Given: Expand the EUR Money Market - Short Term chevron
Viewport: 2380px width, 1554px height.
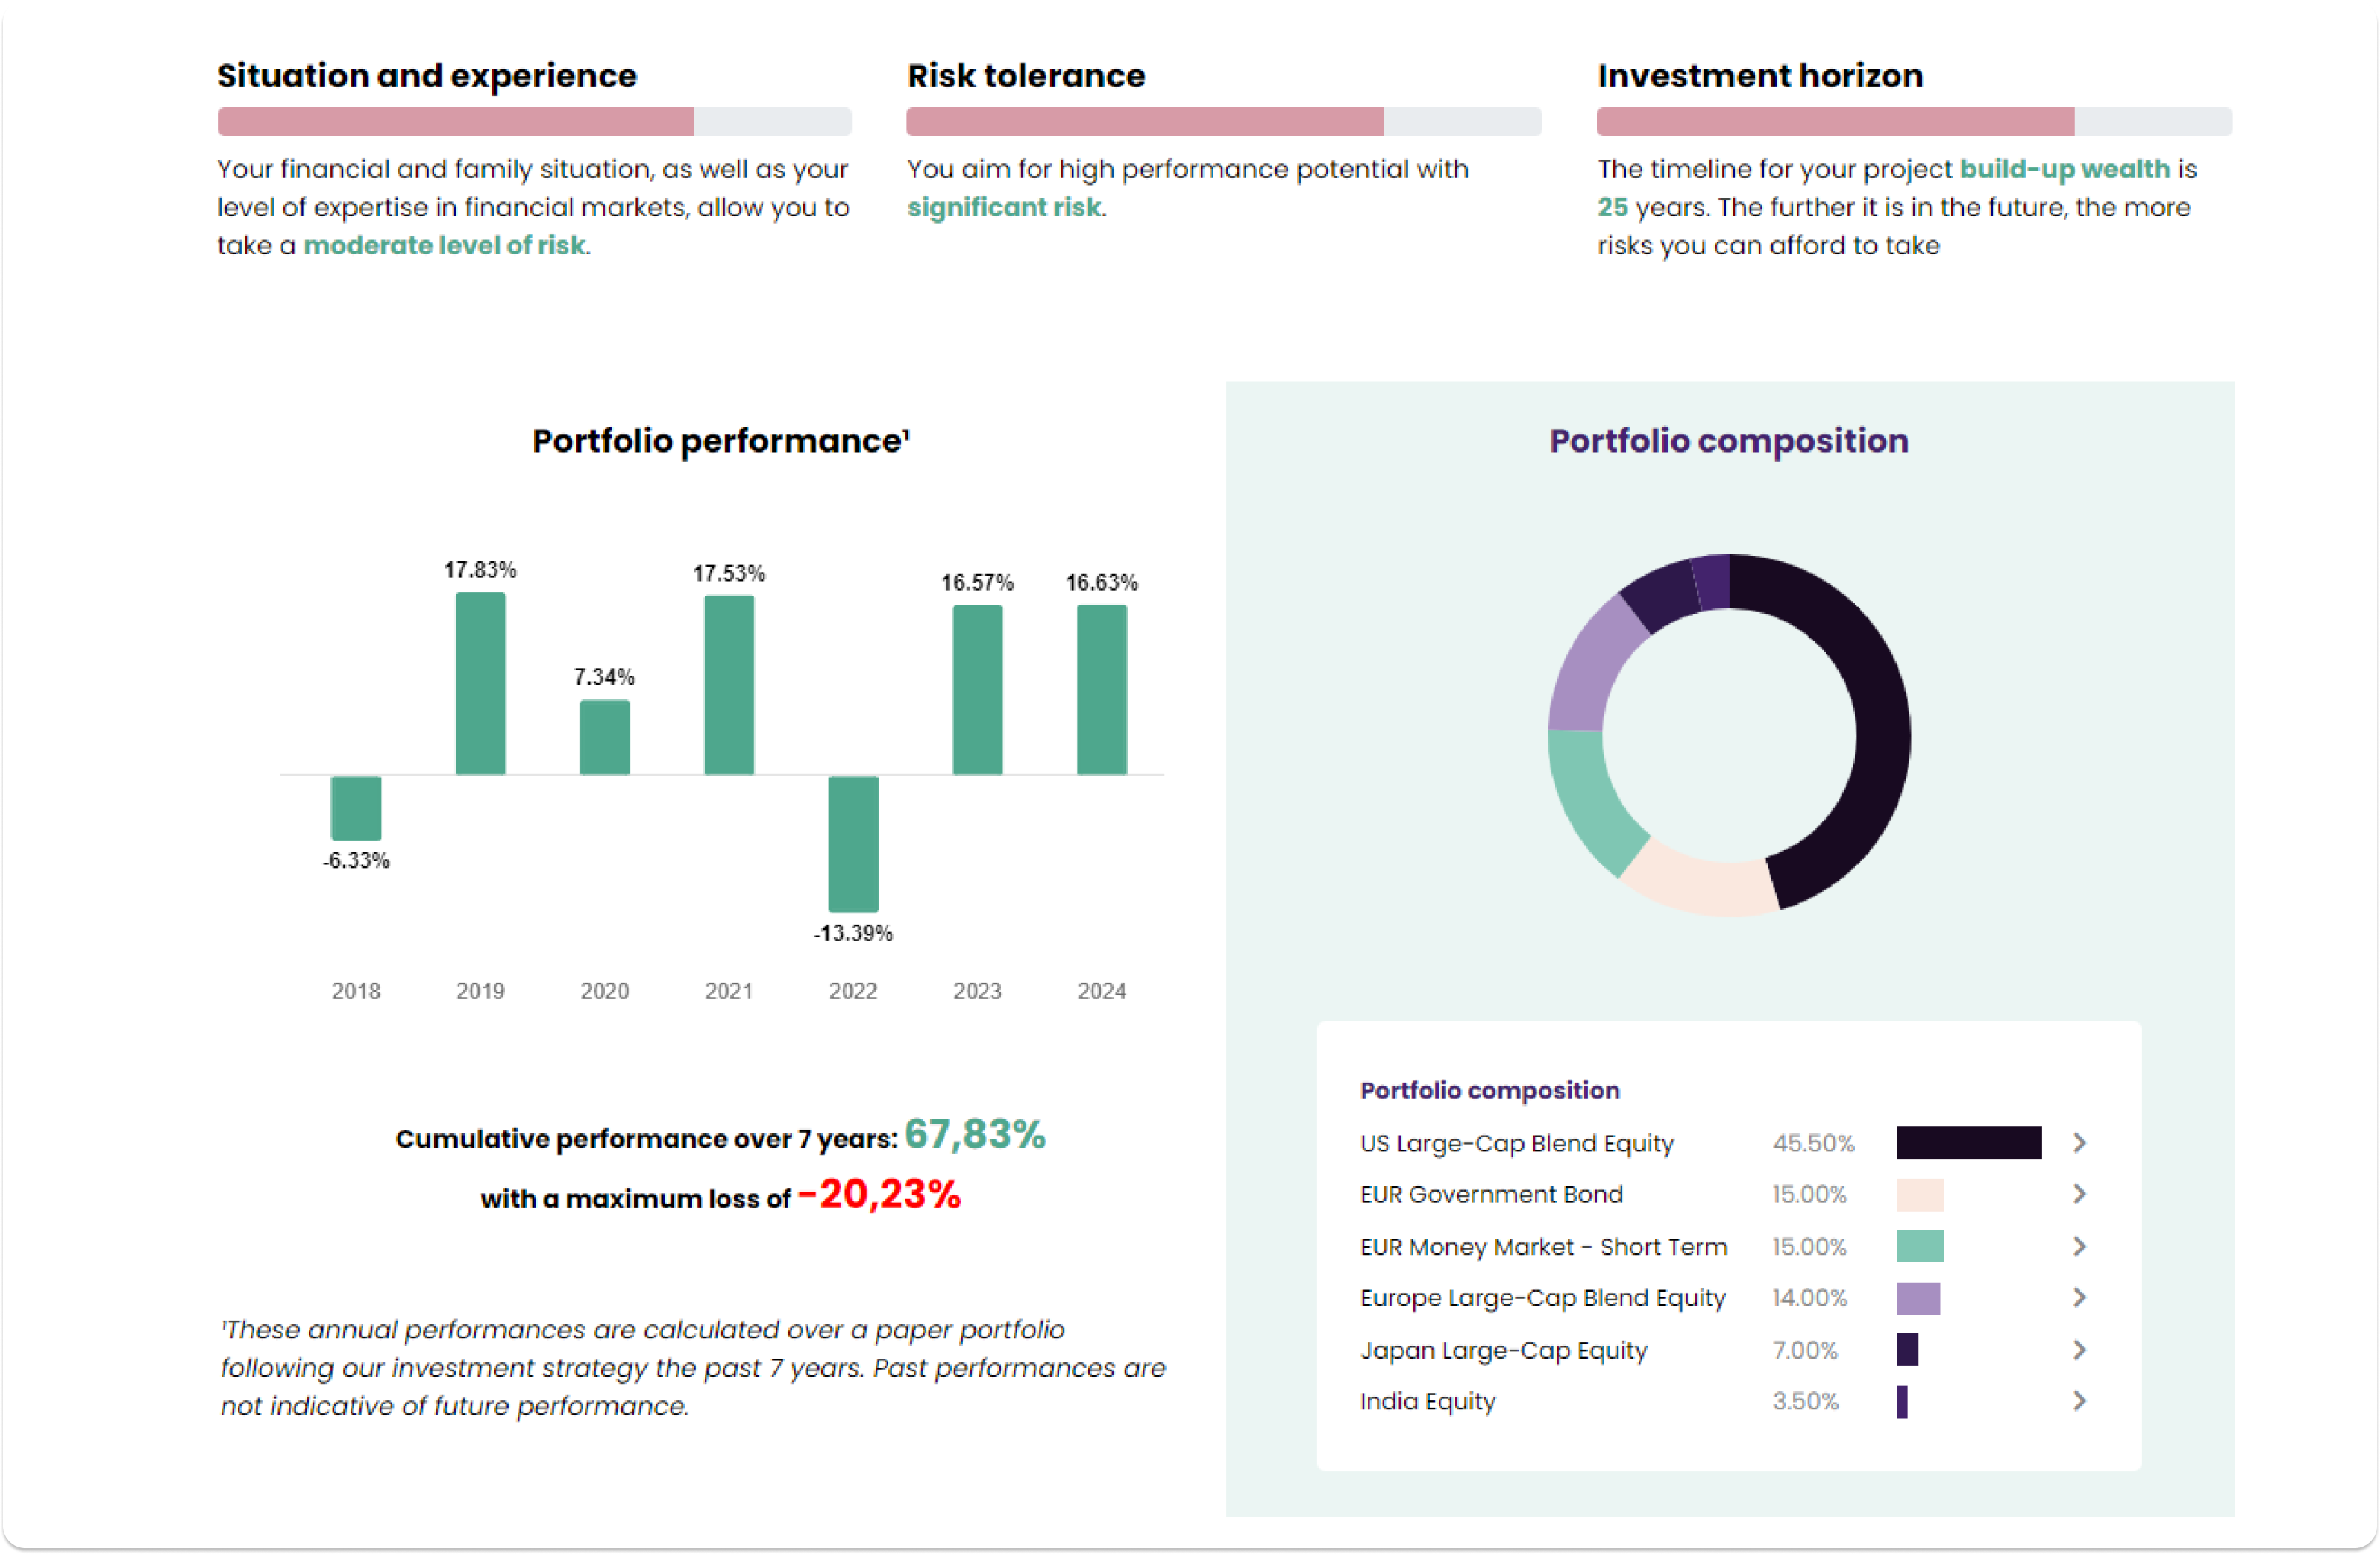Looking at the screenshot, I should pos(2079,1247).
